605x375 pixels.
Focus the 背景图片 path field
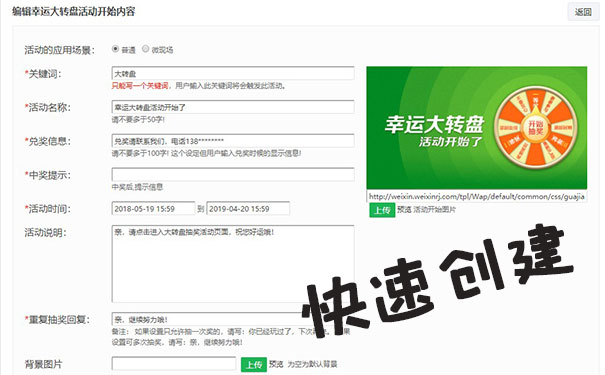[174, 364]
